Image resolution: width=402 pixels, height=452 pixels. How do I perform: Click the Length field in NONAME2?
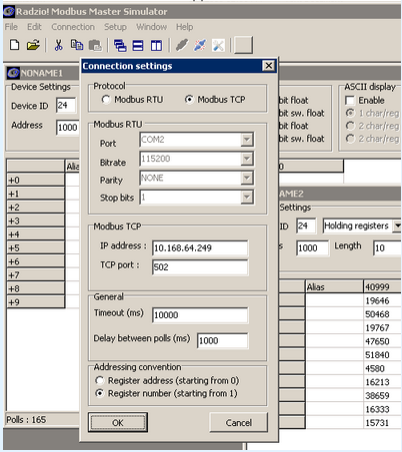pyautogui.click(x=387, y=248)
